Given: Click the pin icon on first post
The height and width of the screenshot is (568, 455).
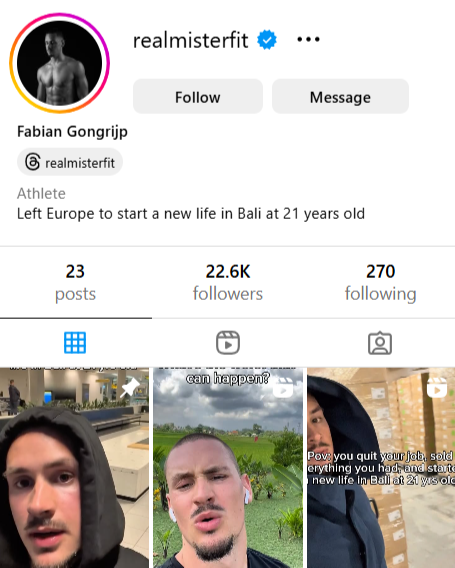Looking at the screenshot, I should [x=130, y=388].
